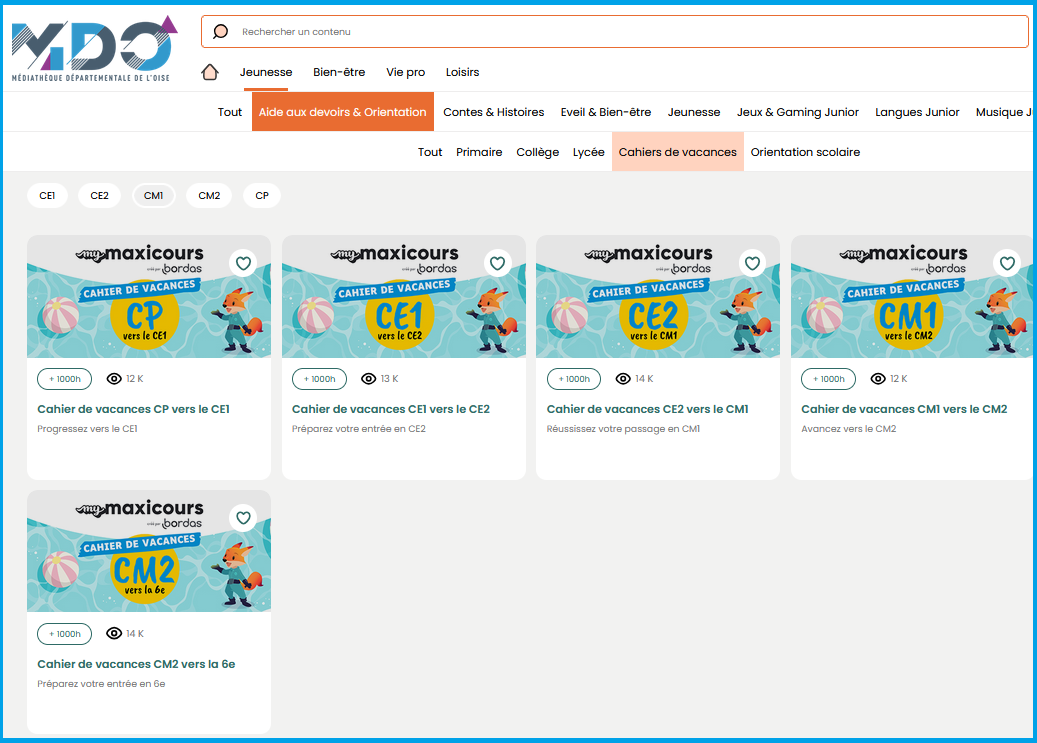Favorite the Cahier de vacances CE1 card
This screenshot has height=743, width=1037.
[x=497, y=263]
